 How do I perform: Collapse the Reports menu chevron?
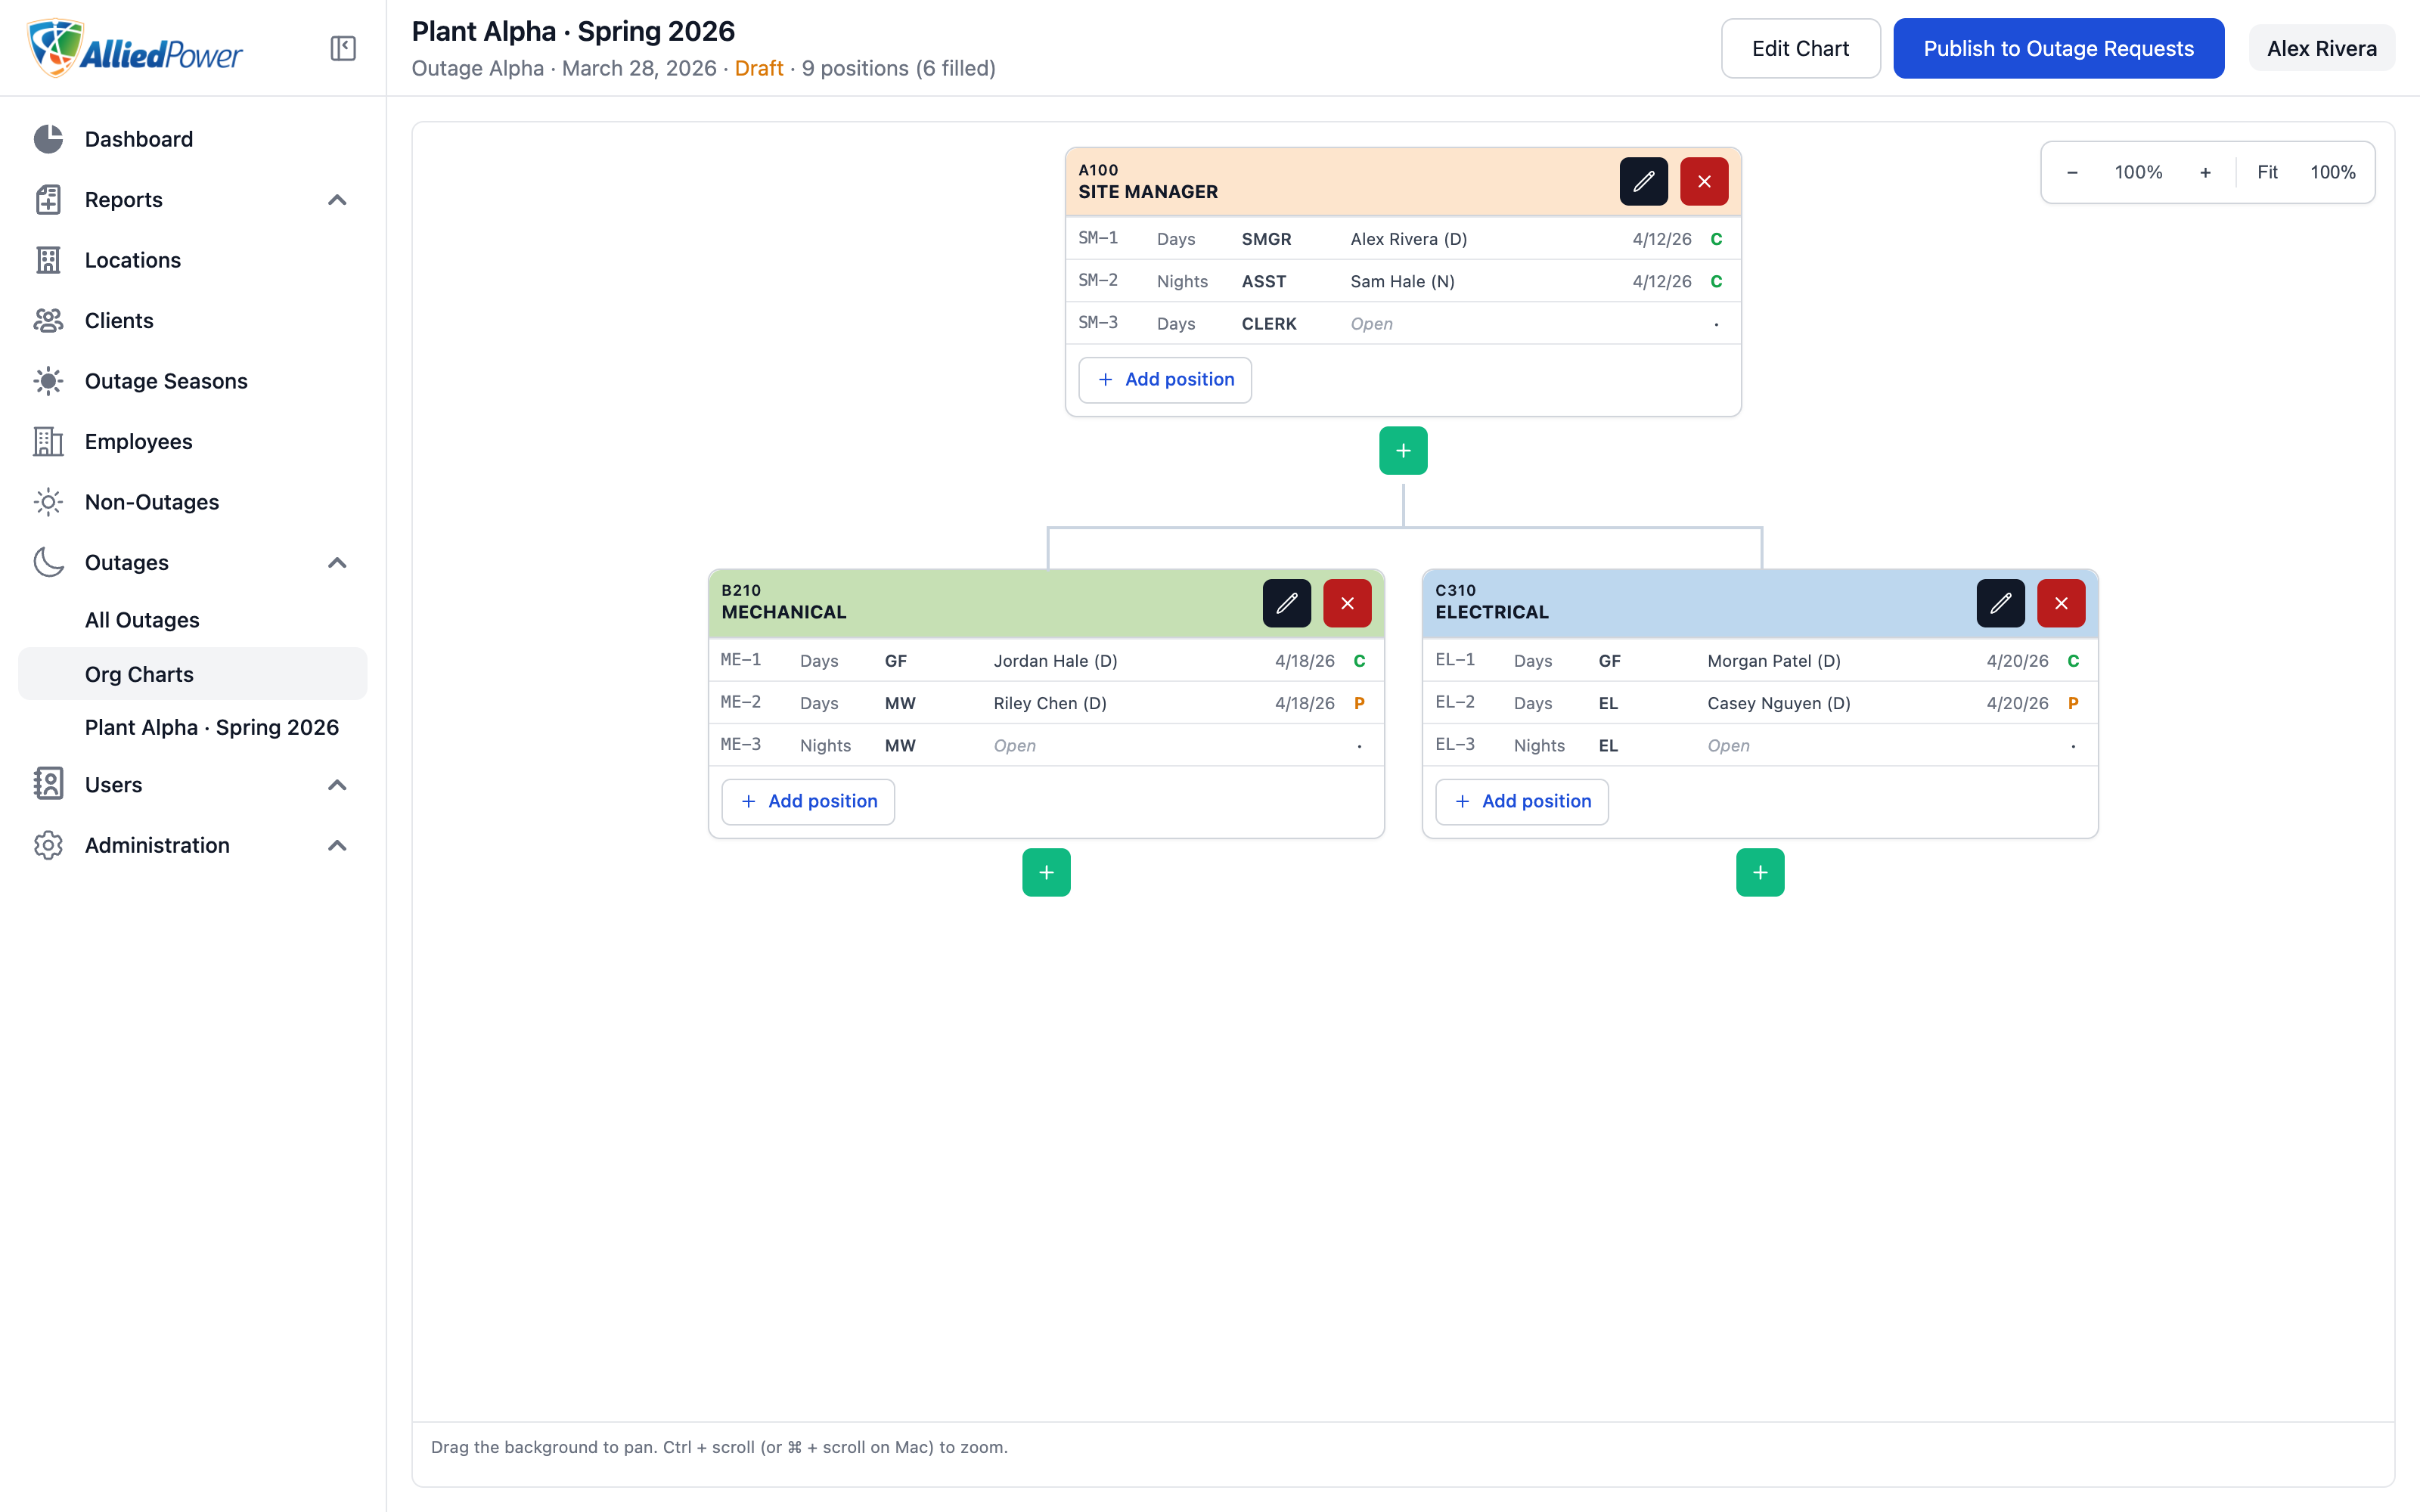(x=337, y=200)
